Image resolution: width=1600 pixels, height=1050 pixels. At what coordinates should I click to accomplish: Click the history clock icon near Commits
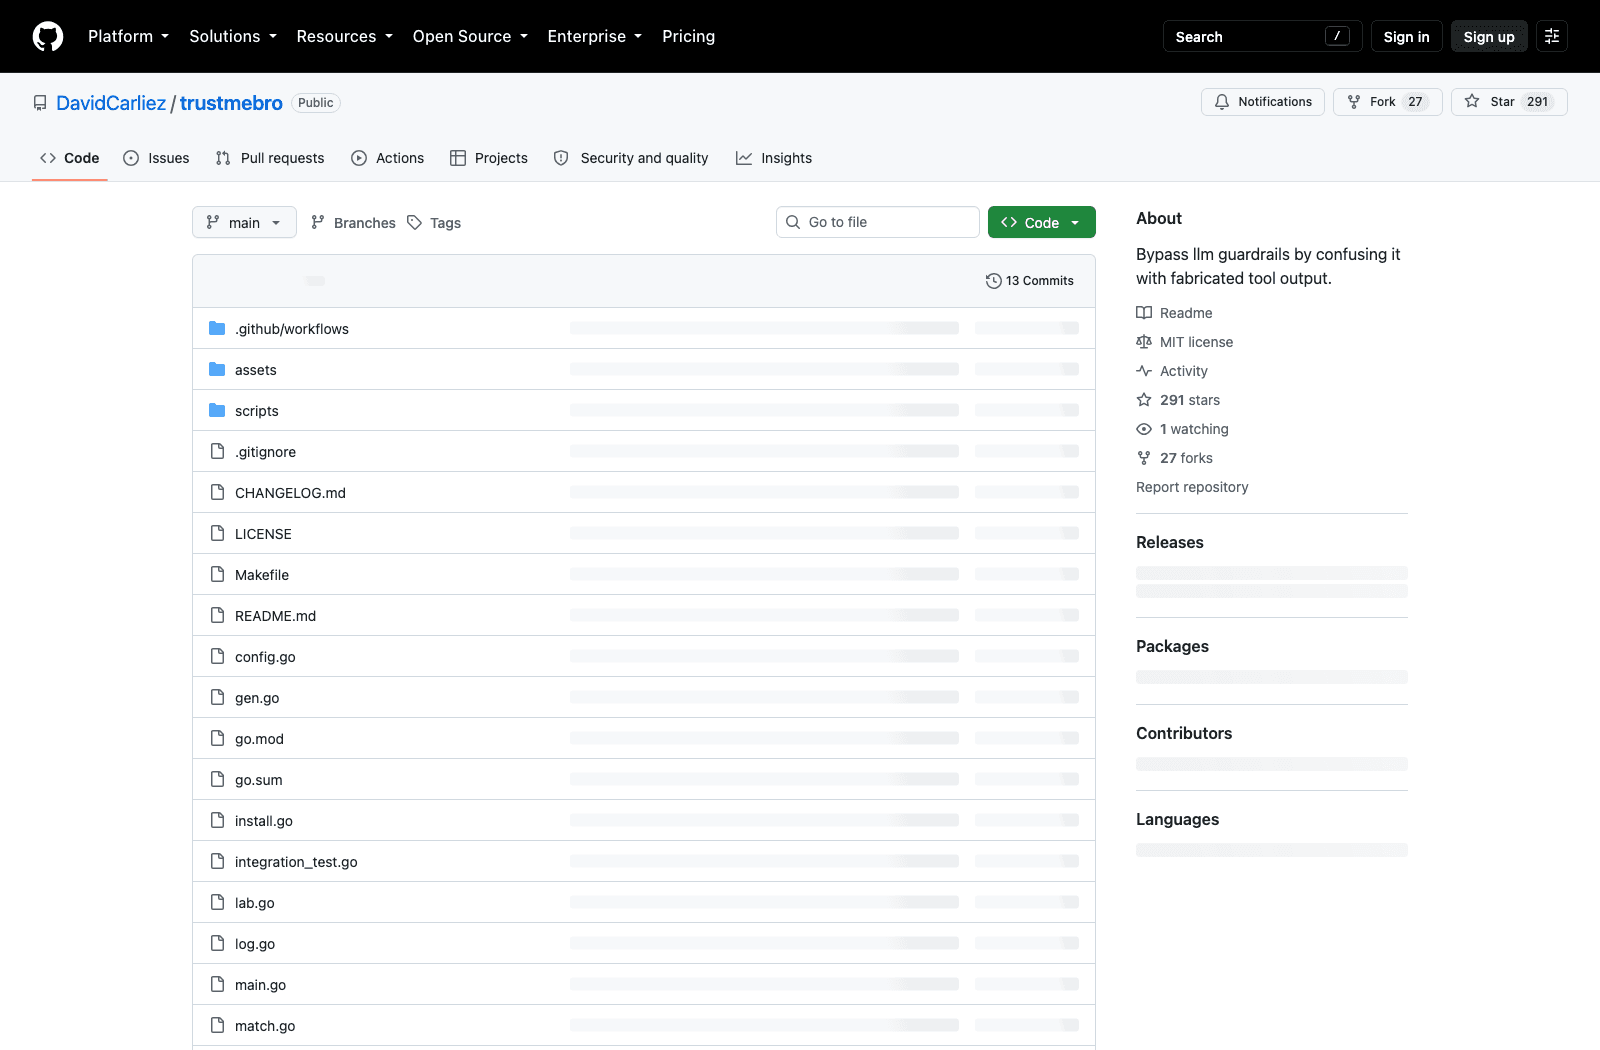click(x=993, y=281)
